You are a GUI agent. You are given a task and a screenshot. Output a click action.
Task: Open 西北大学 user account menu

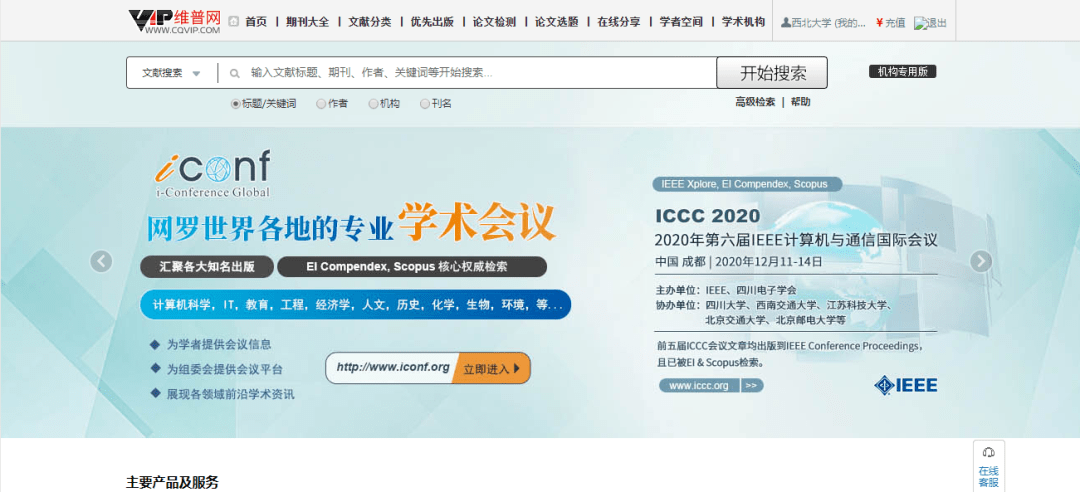click(x=823, y=22)
